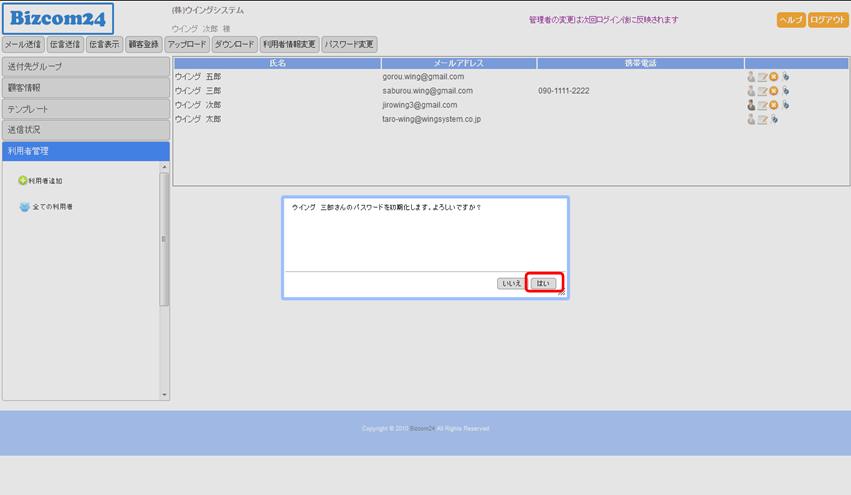Click the green 利用者追加 plus icon
Viewport: 851px width, 495px height.
click(x=23, y=181)
